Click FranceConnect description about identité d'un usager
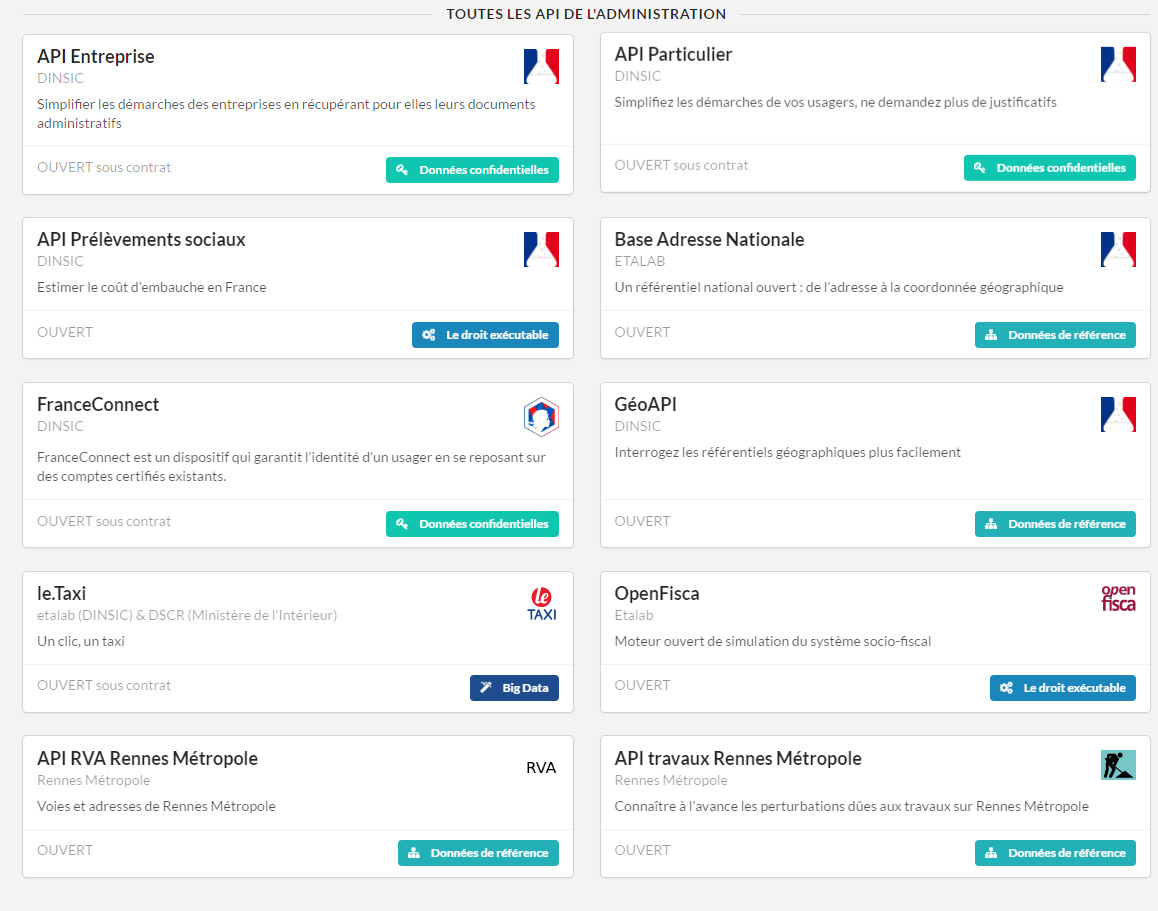Image resolution: width=1158 pixels, height=911 pixels. point(291,467)
